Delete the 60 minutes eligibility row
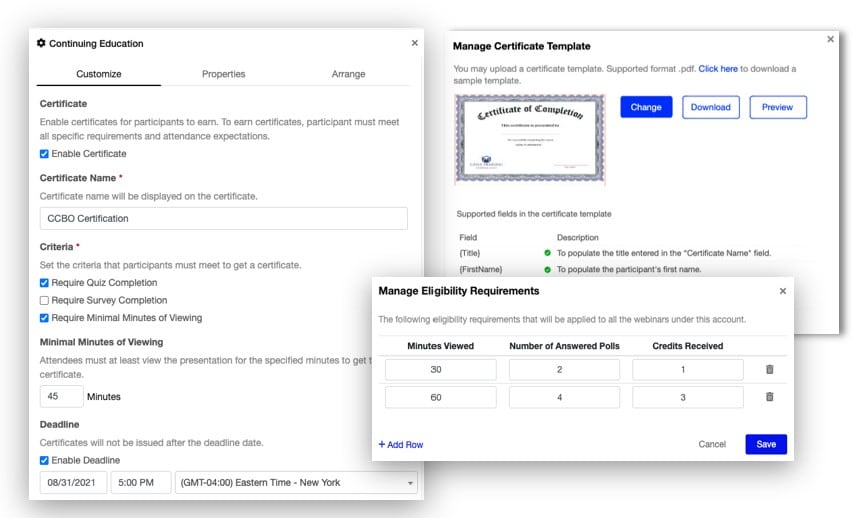 point(770,397)
